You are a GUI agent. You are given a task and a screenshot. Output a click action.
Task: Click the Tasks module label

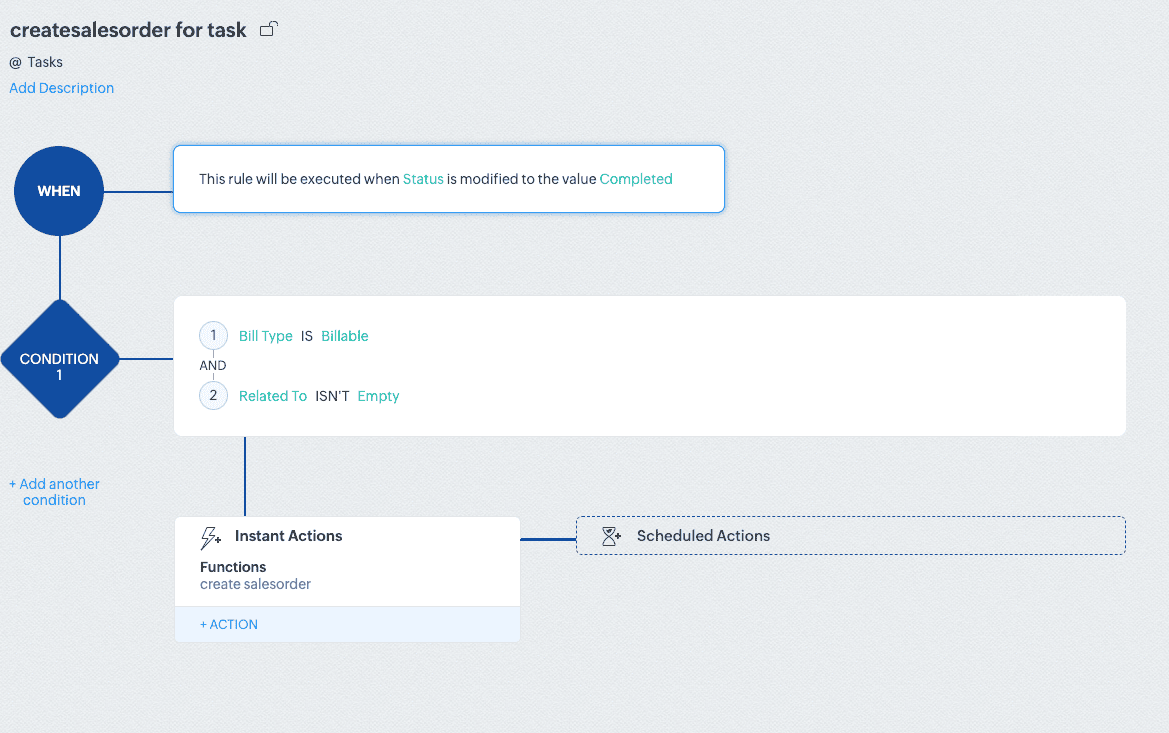[45, 62]
